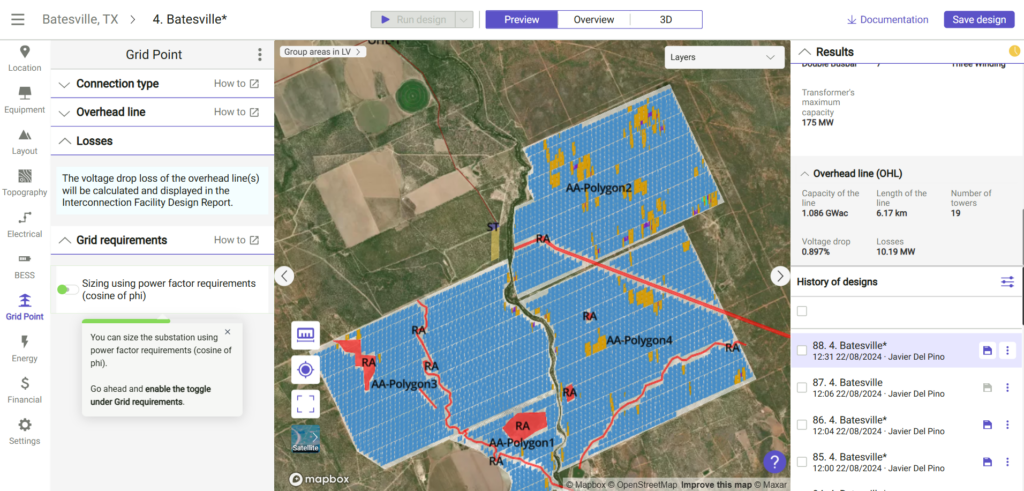Switch basemap using the Satellite thumbnail
The width and height of the screenshot is (1024, 491).
(305, 439)
